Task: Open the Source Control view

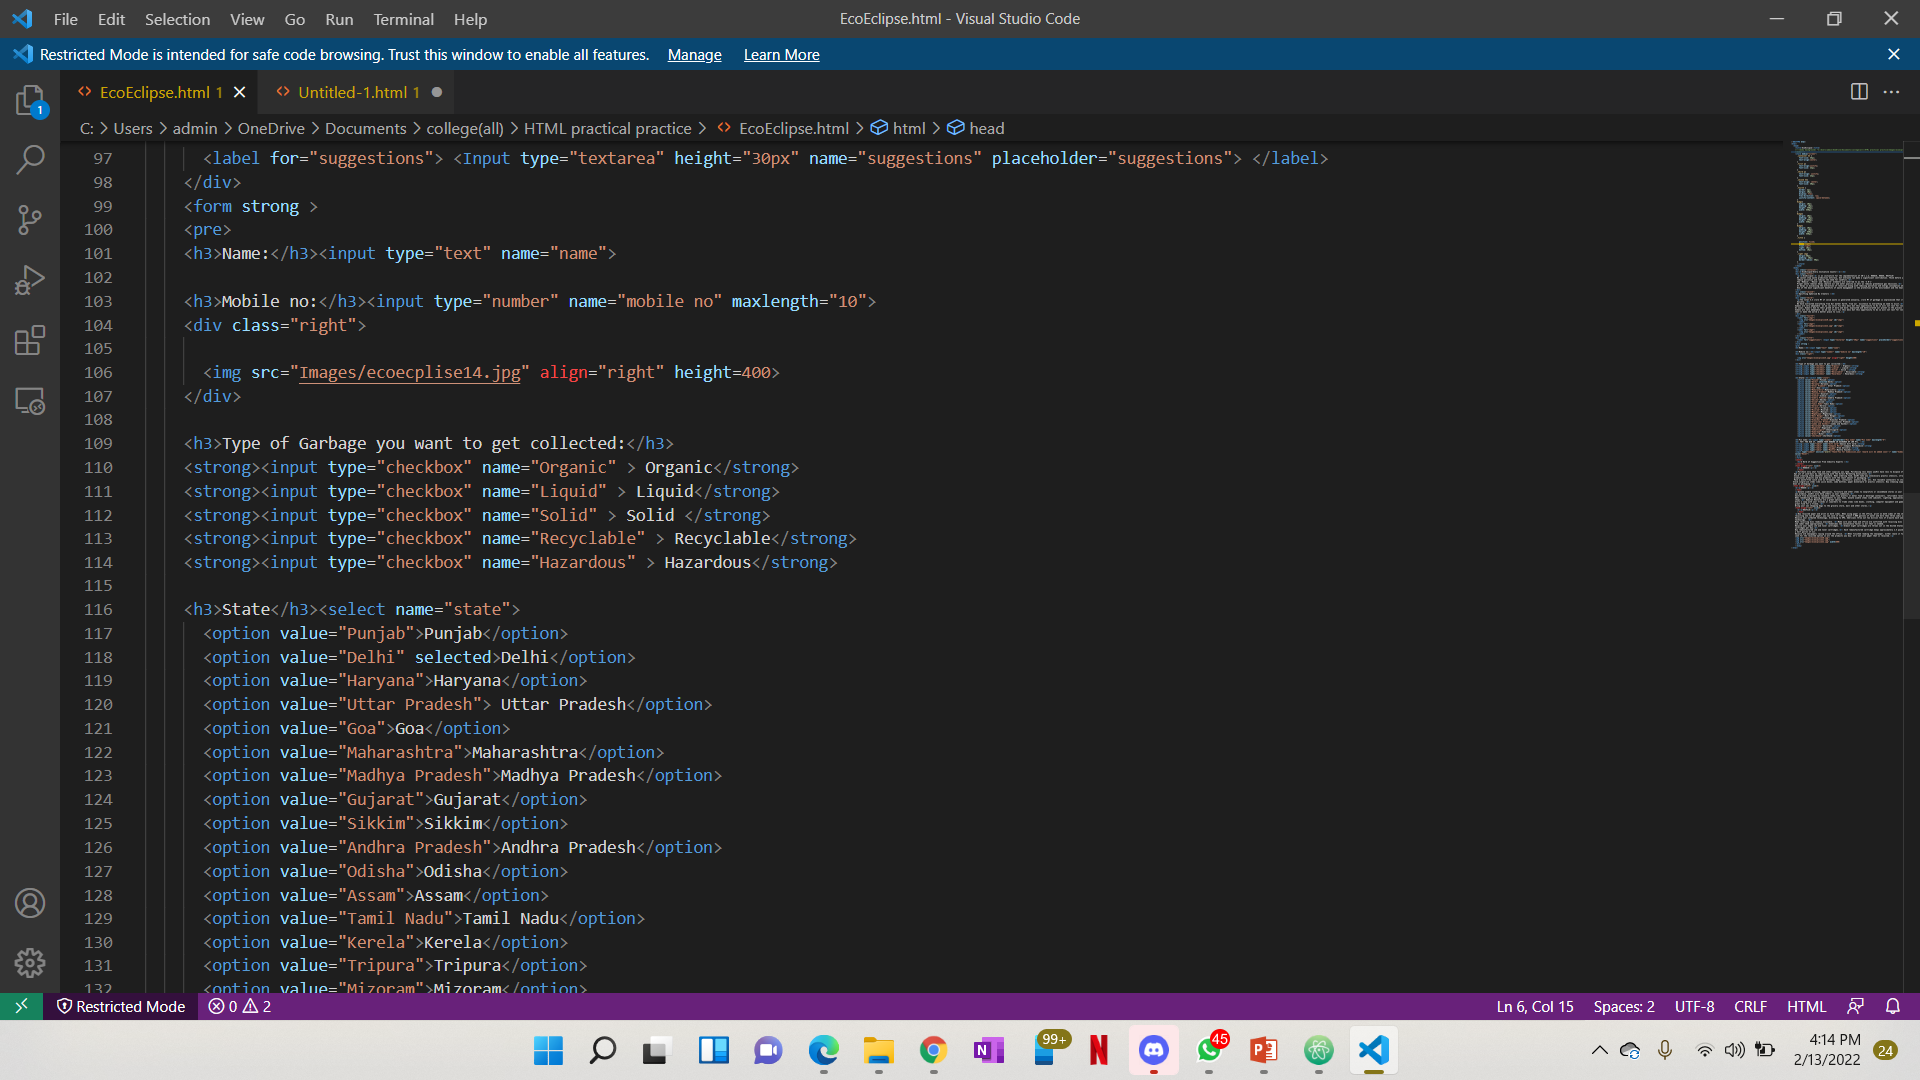Action: pos(30,220)
